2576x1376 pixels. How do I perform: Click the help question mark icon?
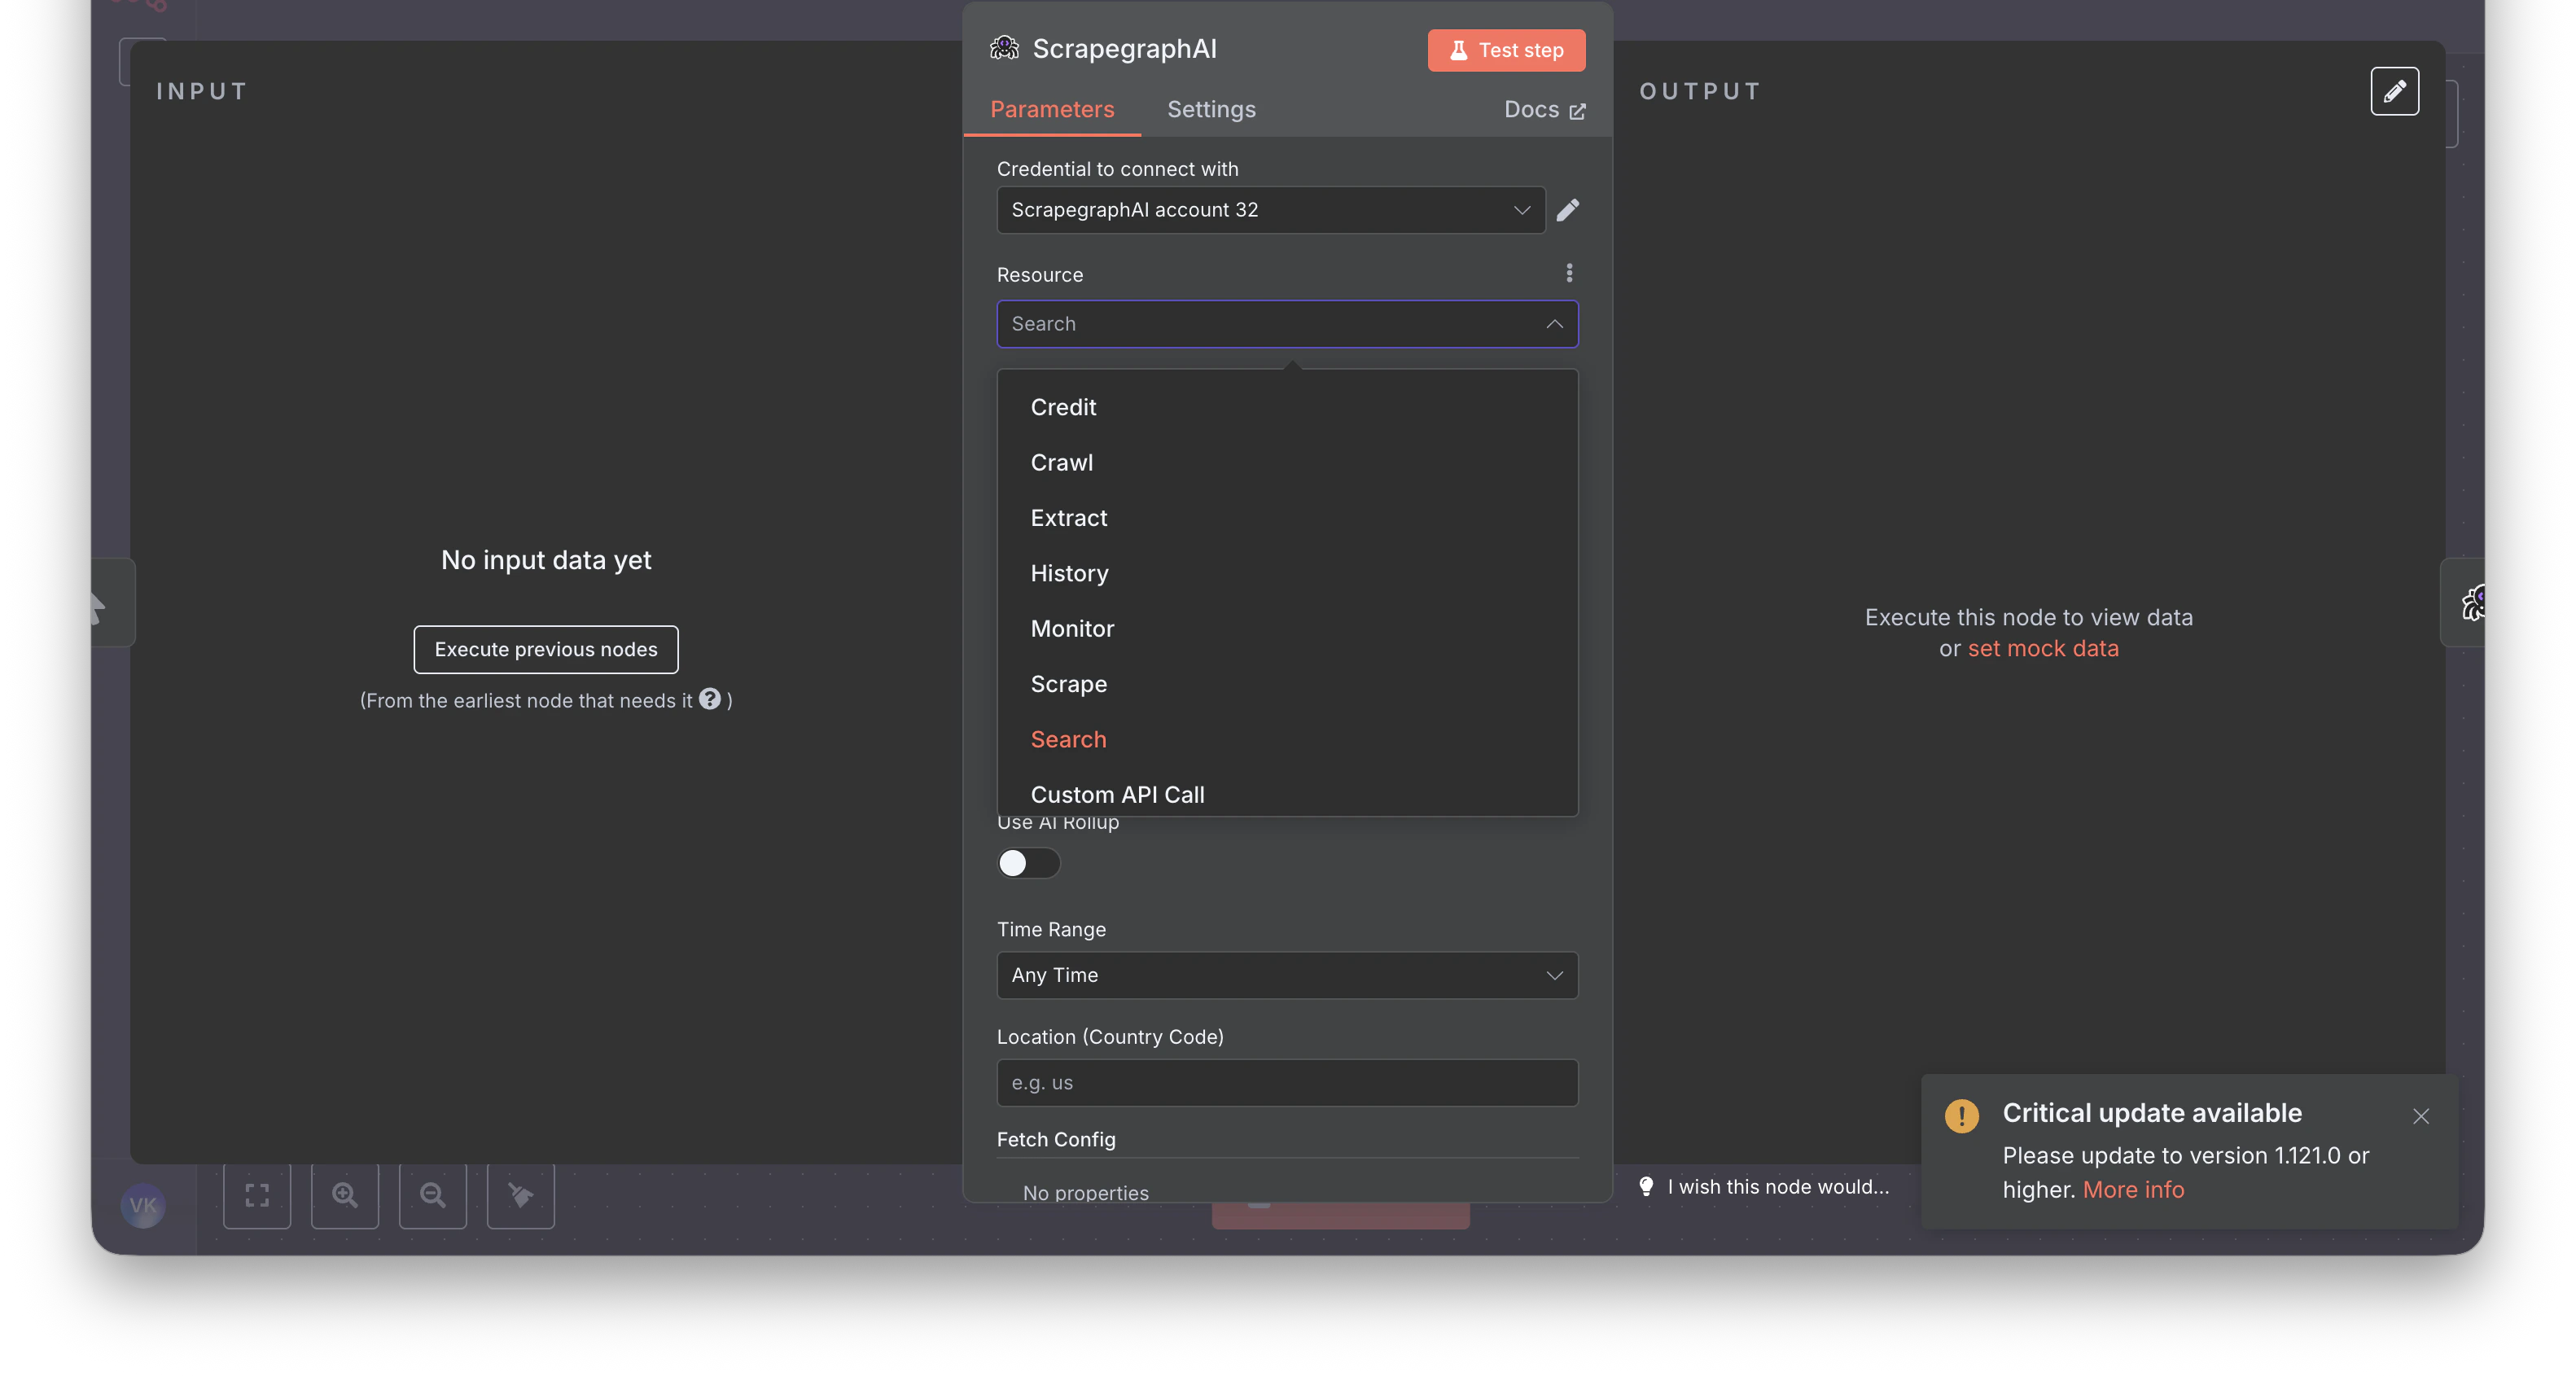coord(710,699)
